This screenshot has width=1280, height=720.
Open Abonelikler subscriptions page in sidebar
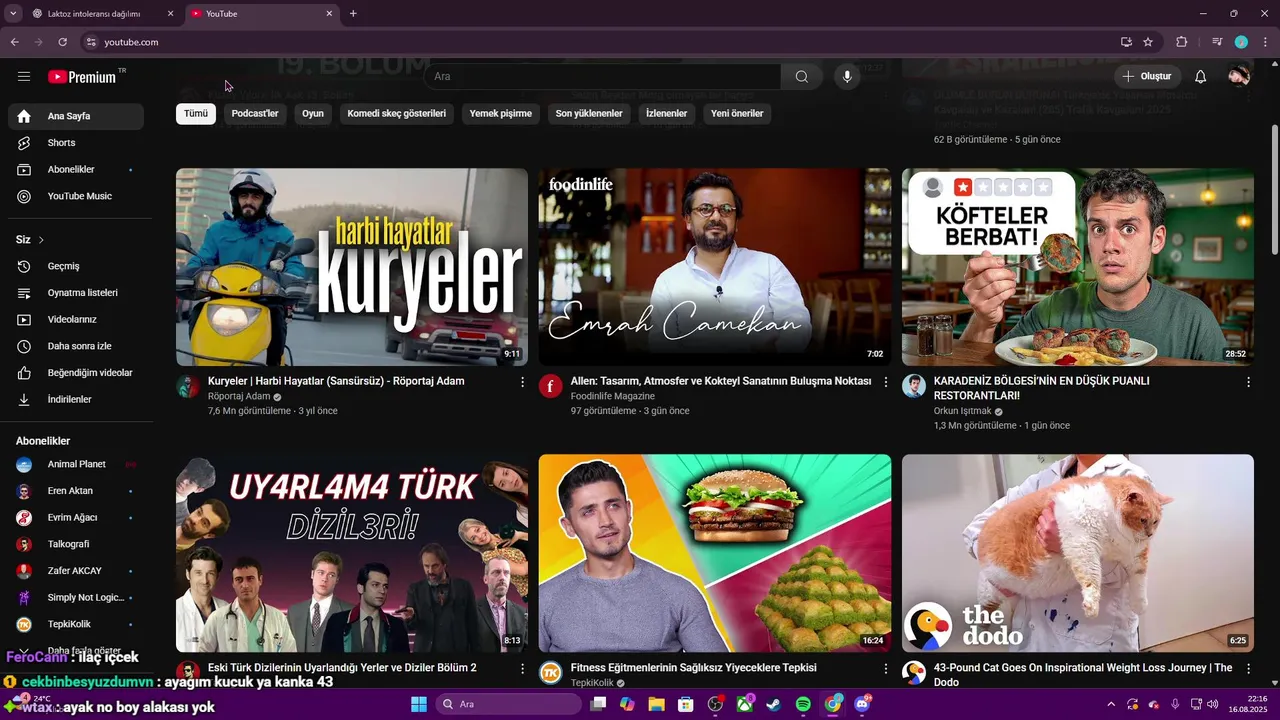click(76, 170)
